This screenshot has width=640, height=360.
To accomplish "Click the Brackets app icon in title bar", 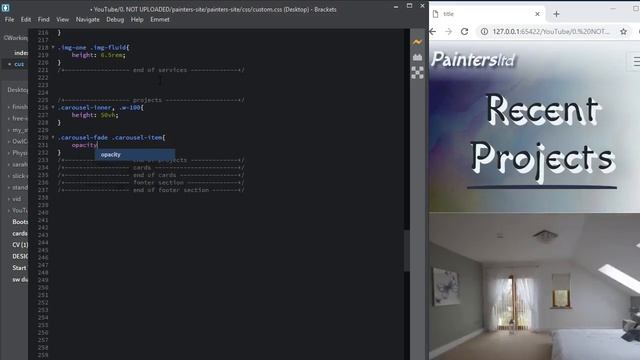I will point(5,7).
